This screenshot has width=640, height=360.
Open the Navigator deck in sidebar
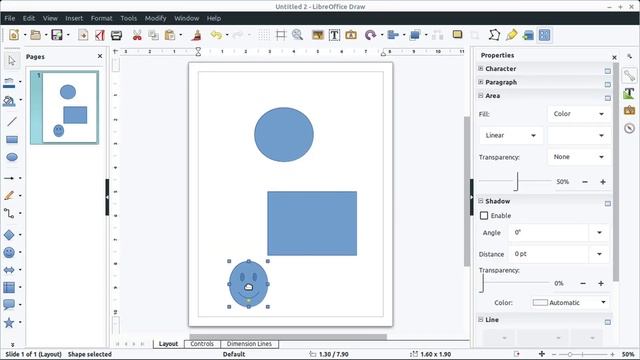click(629, 128)
